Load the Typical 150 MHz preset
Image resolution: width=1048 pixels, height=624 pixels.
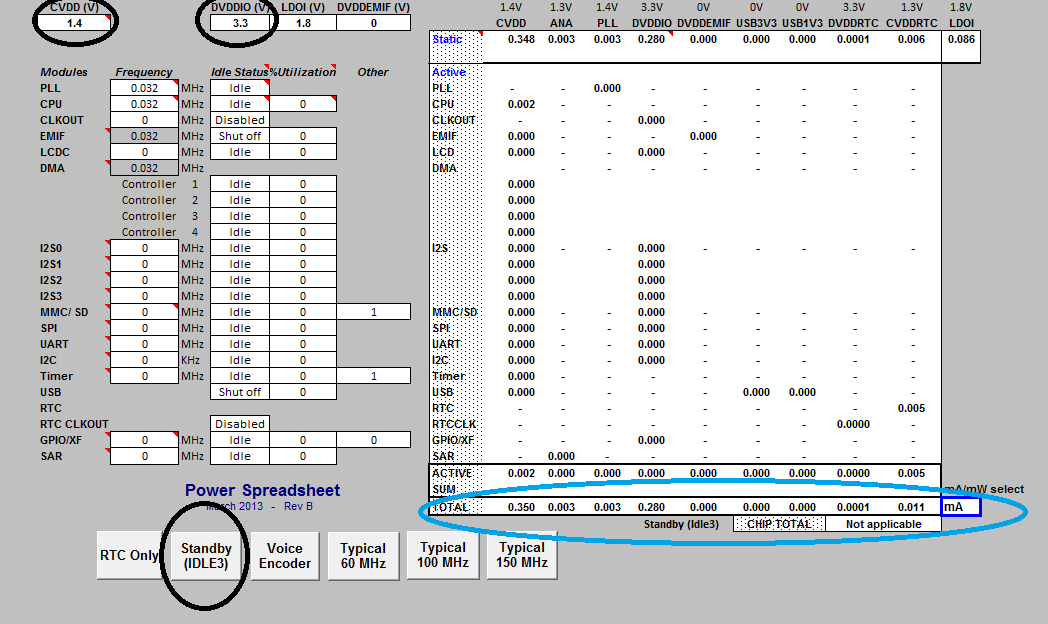pyautogui.click(x=521, y=555)
